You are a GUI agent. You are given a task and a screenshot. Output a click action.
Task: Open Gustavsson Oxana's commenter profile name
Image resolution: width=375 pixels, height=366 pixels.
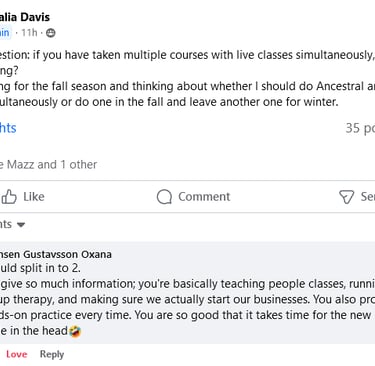point(56,254)
